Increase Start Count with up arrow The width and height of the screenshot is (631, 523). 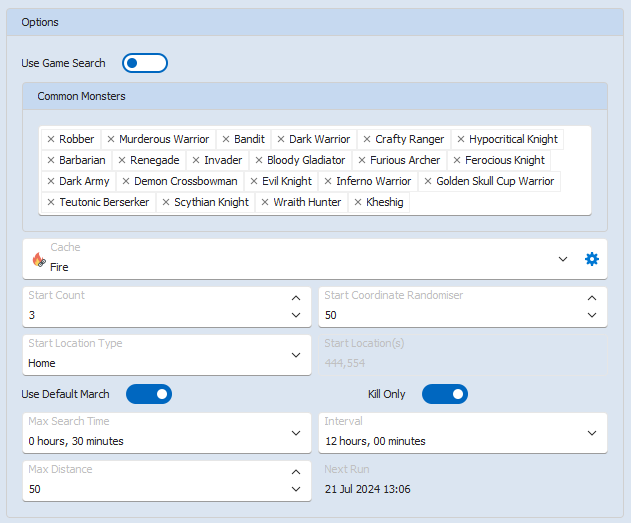click(x=295, y=298)
